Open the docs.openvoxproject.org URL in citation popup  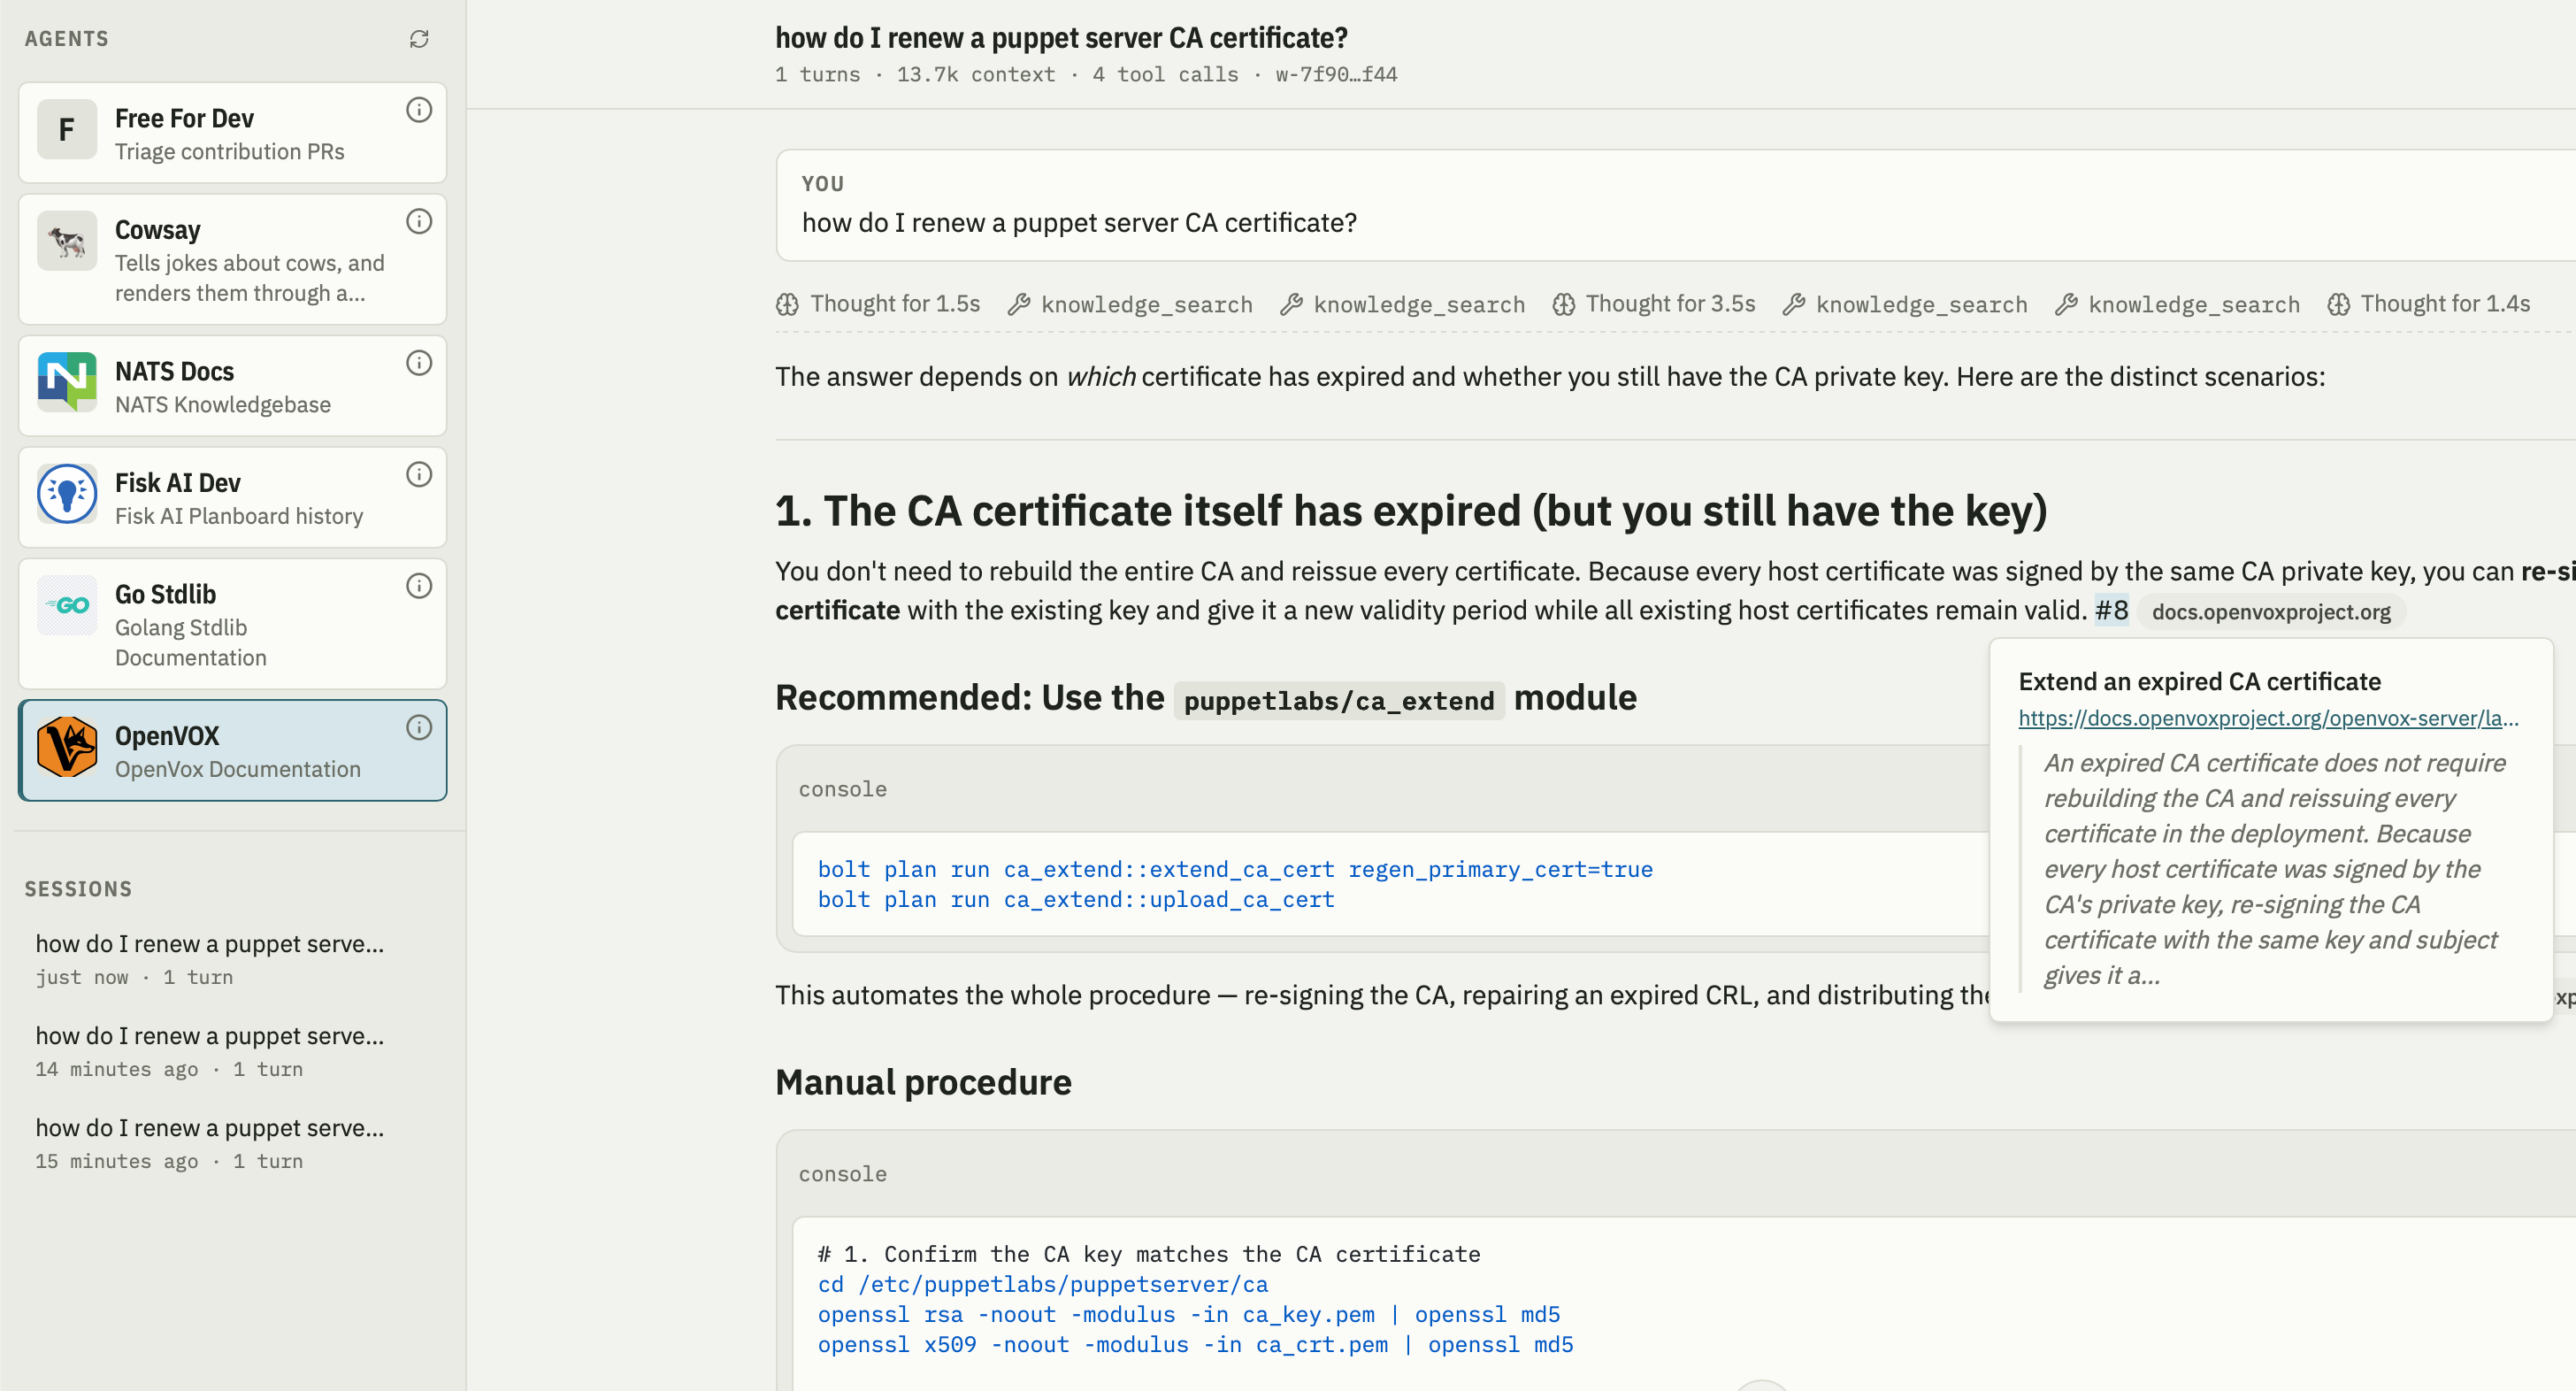click(x=2268, y=718)
